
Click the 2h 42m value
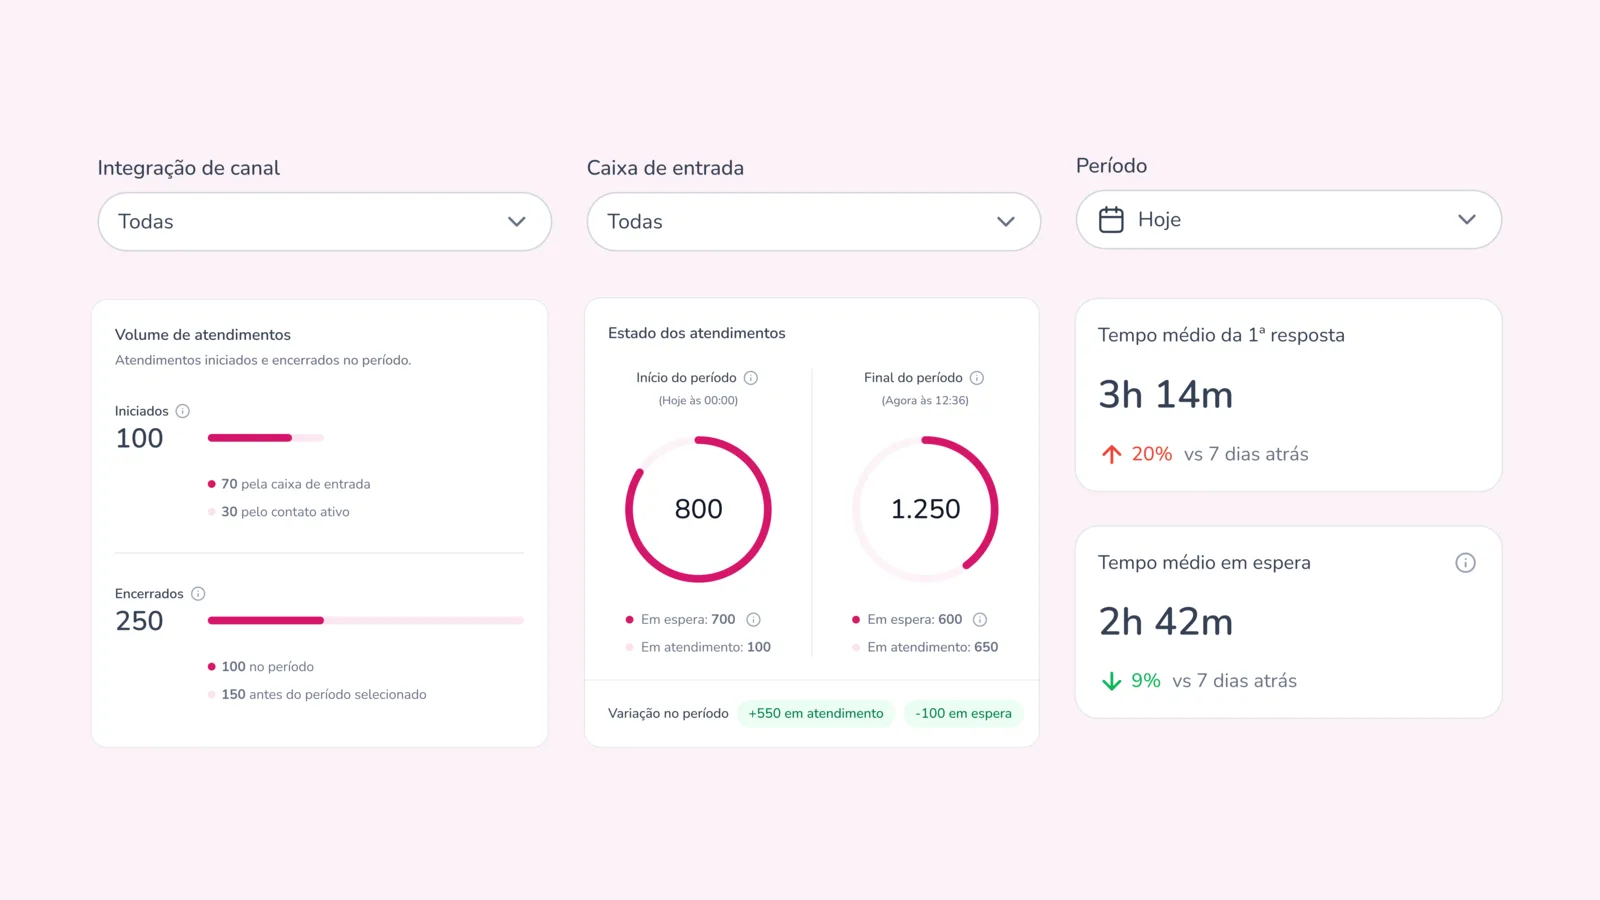[1166, 622]
